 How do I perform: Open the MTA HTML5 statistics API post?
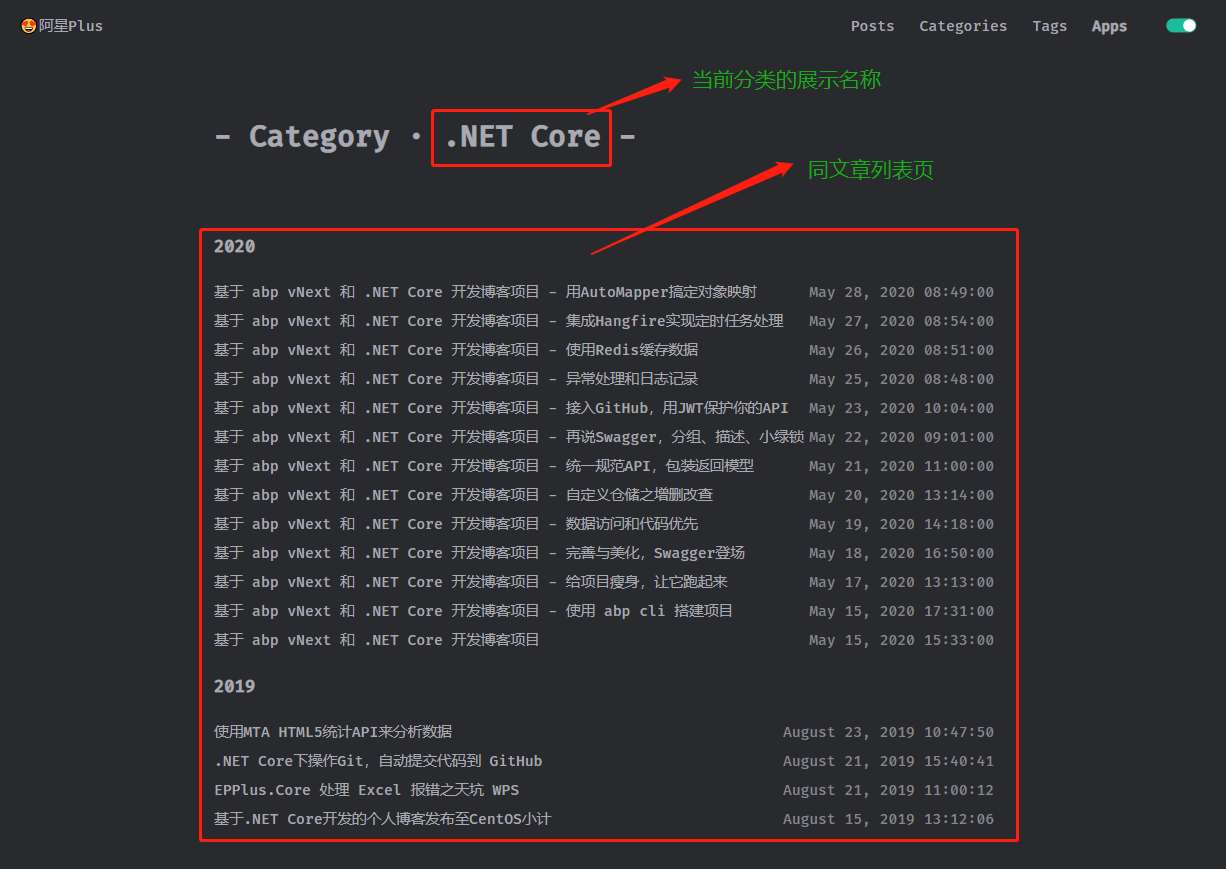pyautogui.click(x=333, y=732)
